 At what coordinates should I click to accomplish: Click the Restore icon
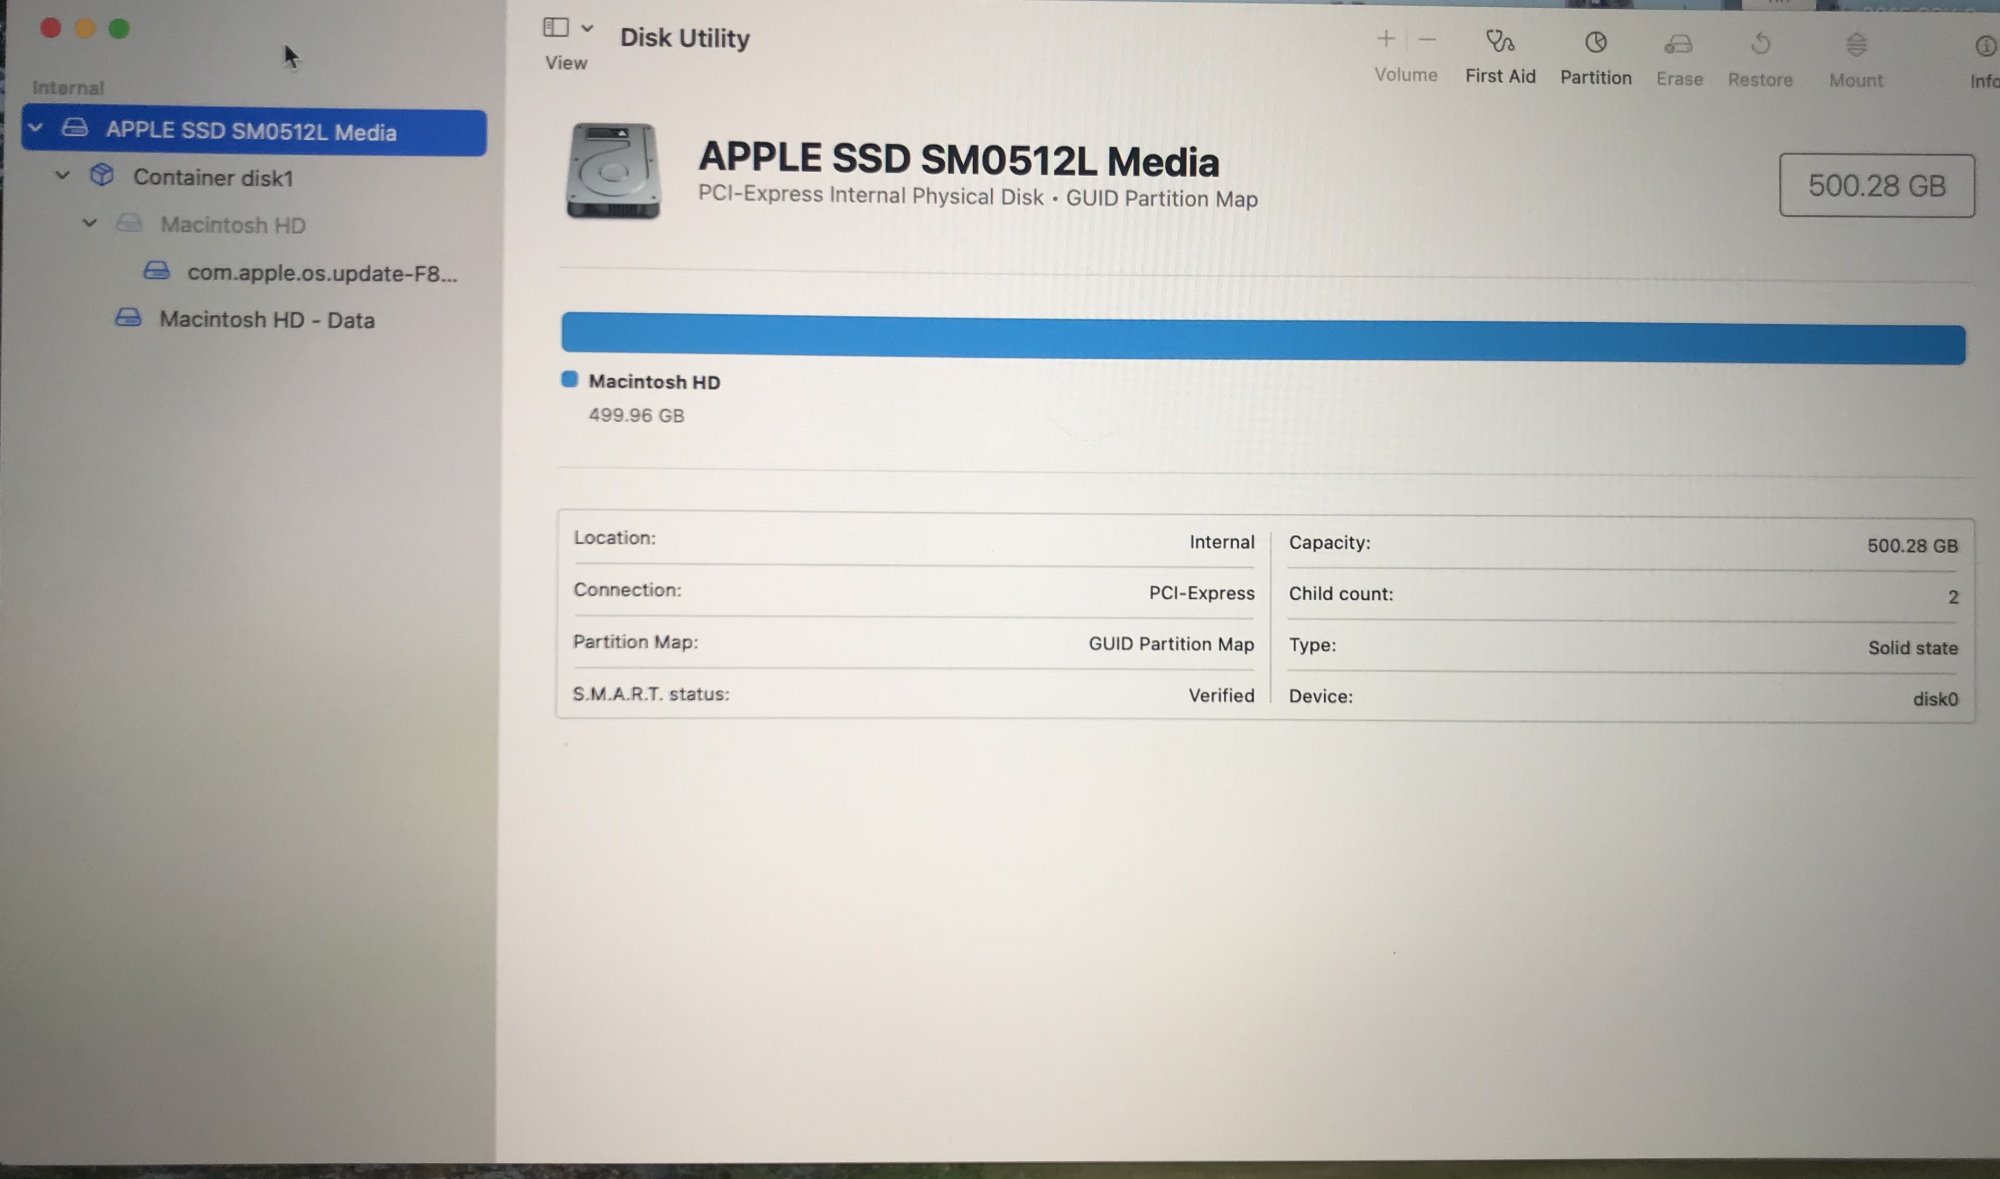[x=1760, y=45]
